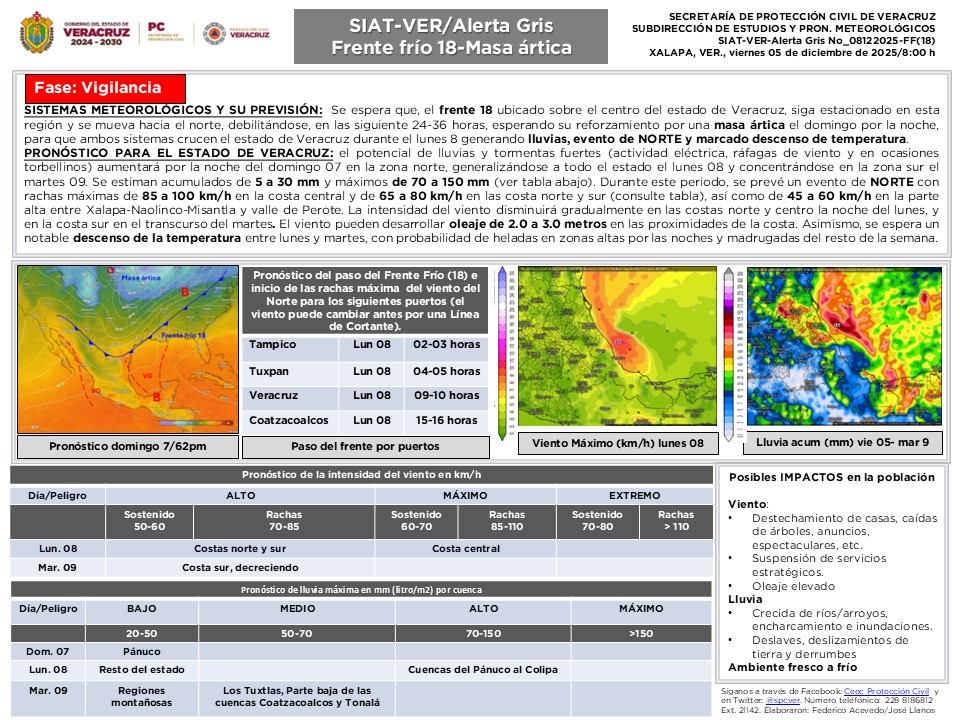960x720 pixels.
Task: Click the rainfall color scale bar
Action: point(729,352)
